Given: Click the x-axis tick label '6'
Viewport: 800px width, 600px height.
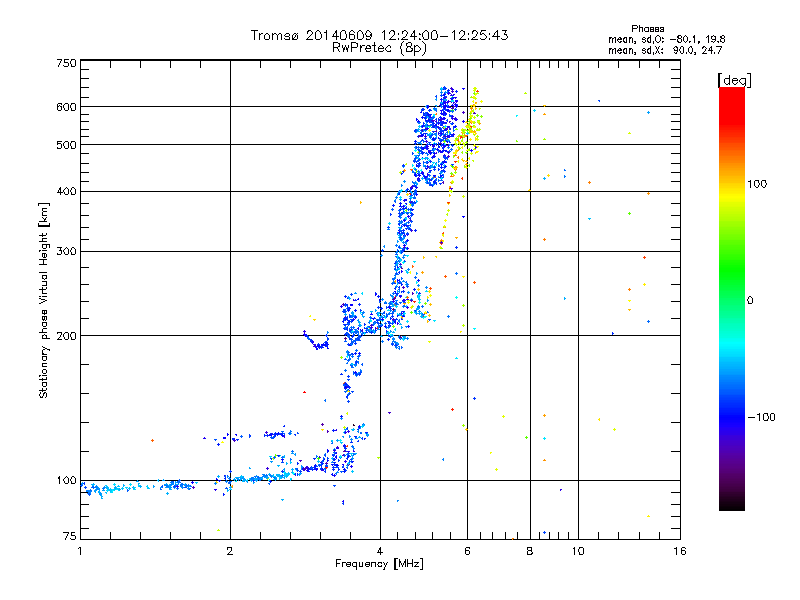Looking at the screenshot, I should [x=467, y=551].
